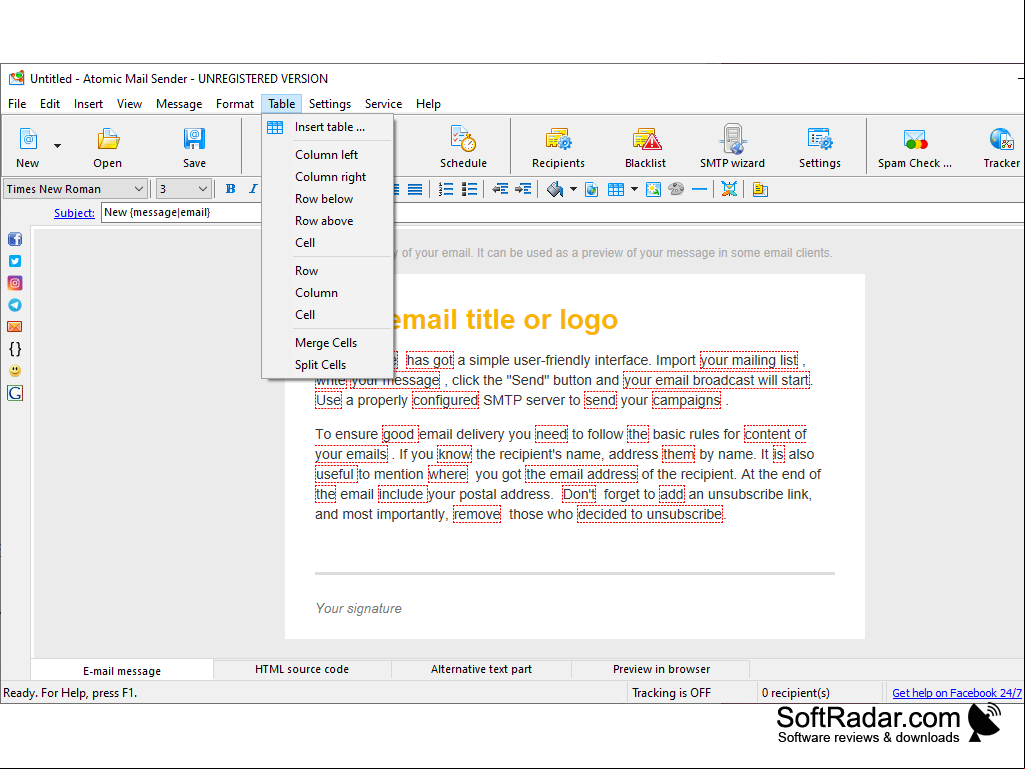Open the View menu
Viewport: 1025px width, 769px height.
tap(129, 104)
